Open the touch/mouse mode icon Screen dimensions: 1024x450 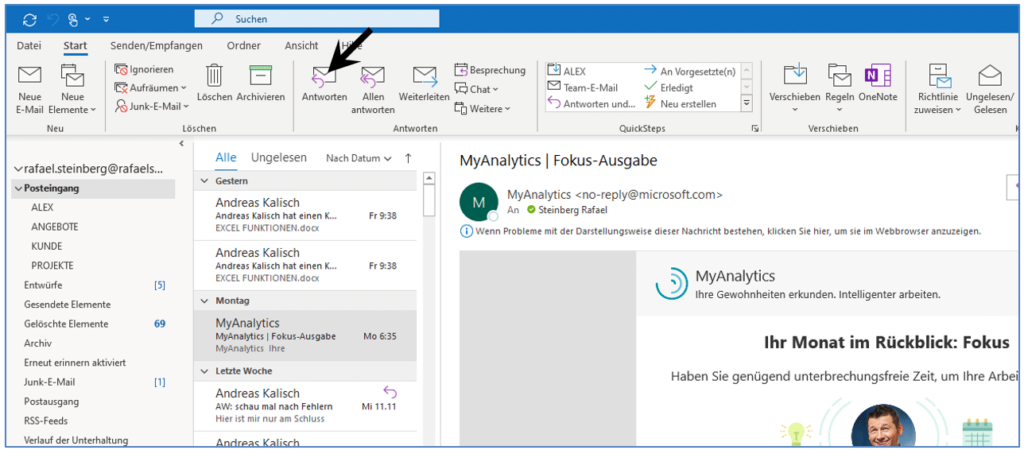point(73,20)
